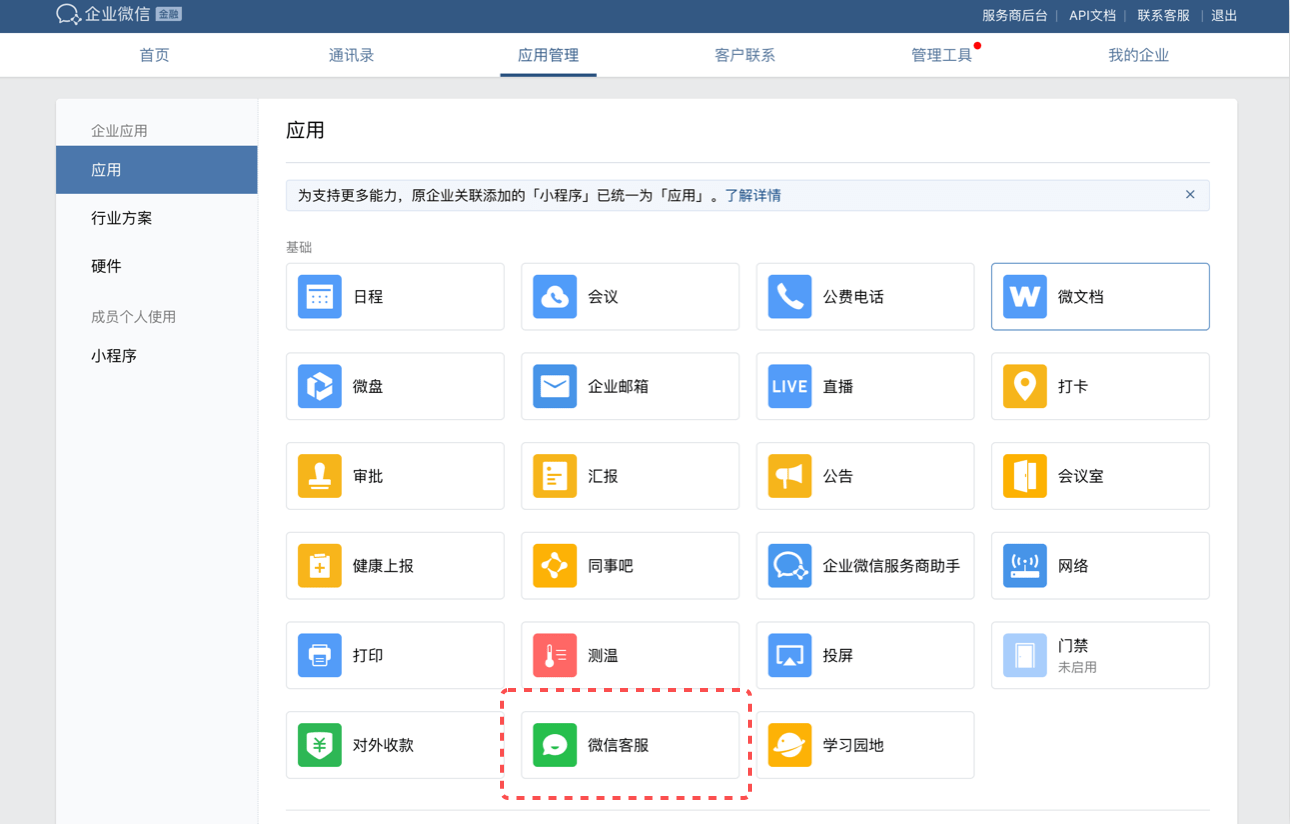Open the 微文档 W icon

pos(1024,297)
